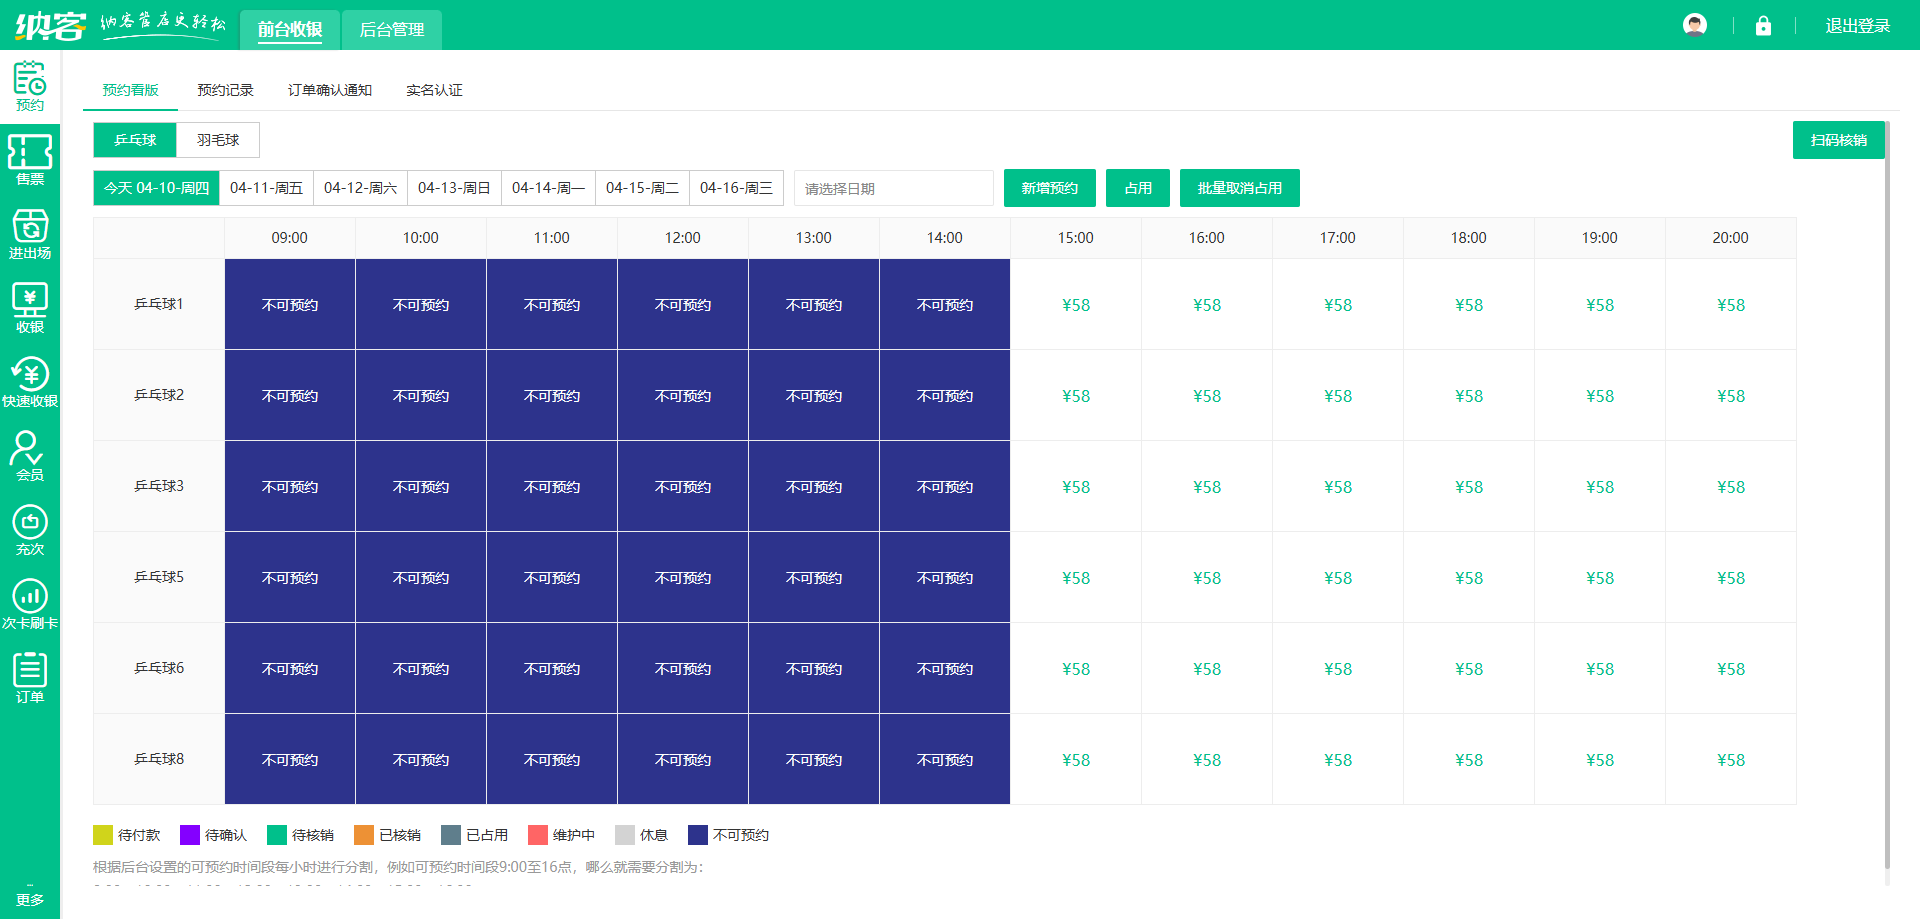This screenshot has height=919, width=1920.
Task: Select 乒乓球6 19:00 ¥58 slot
Action: coord(1600,669)
